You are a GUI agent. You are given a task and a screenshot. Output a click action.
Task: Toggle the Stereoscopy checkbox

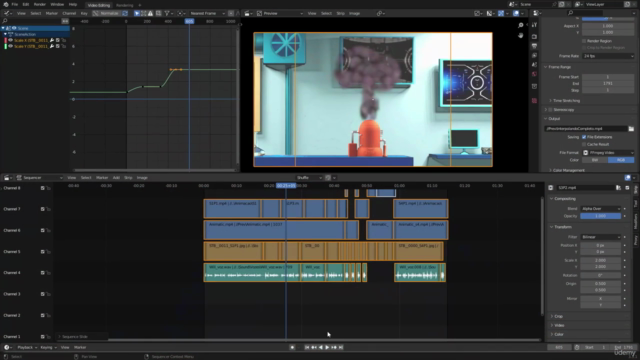pyautogui.click(x=550, y=109)
